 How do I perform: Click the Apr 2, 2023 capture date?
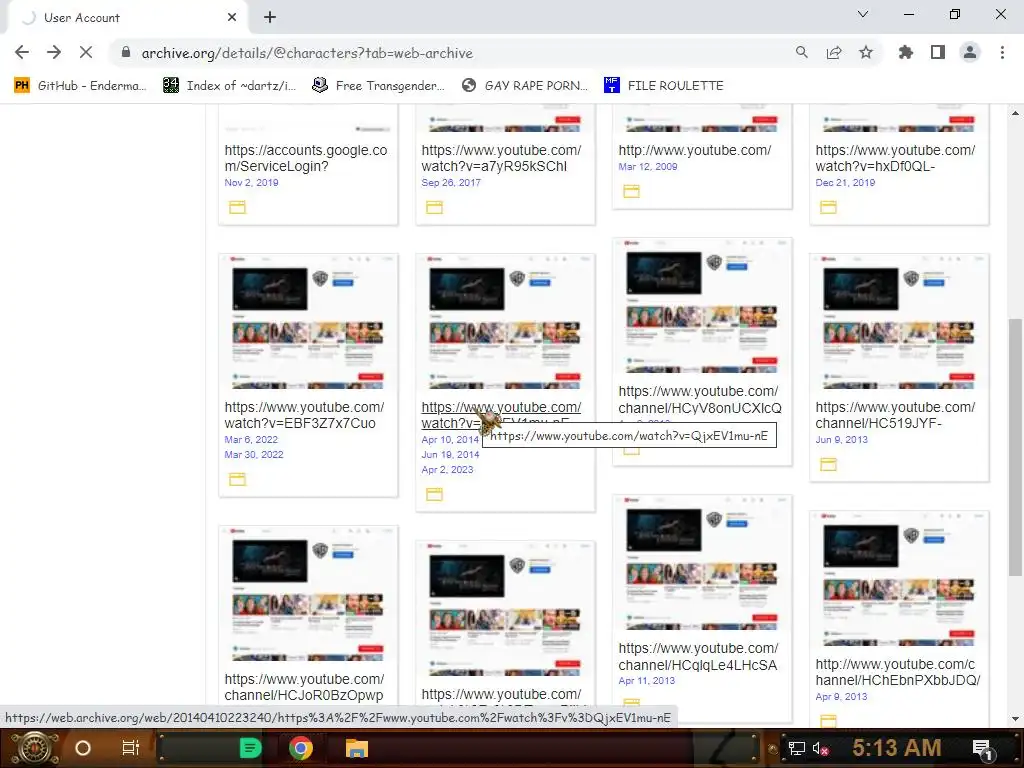click(447, 470)
